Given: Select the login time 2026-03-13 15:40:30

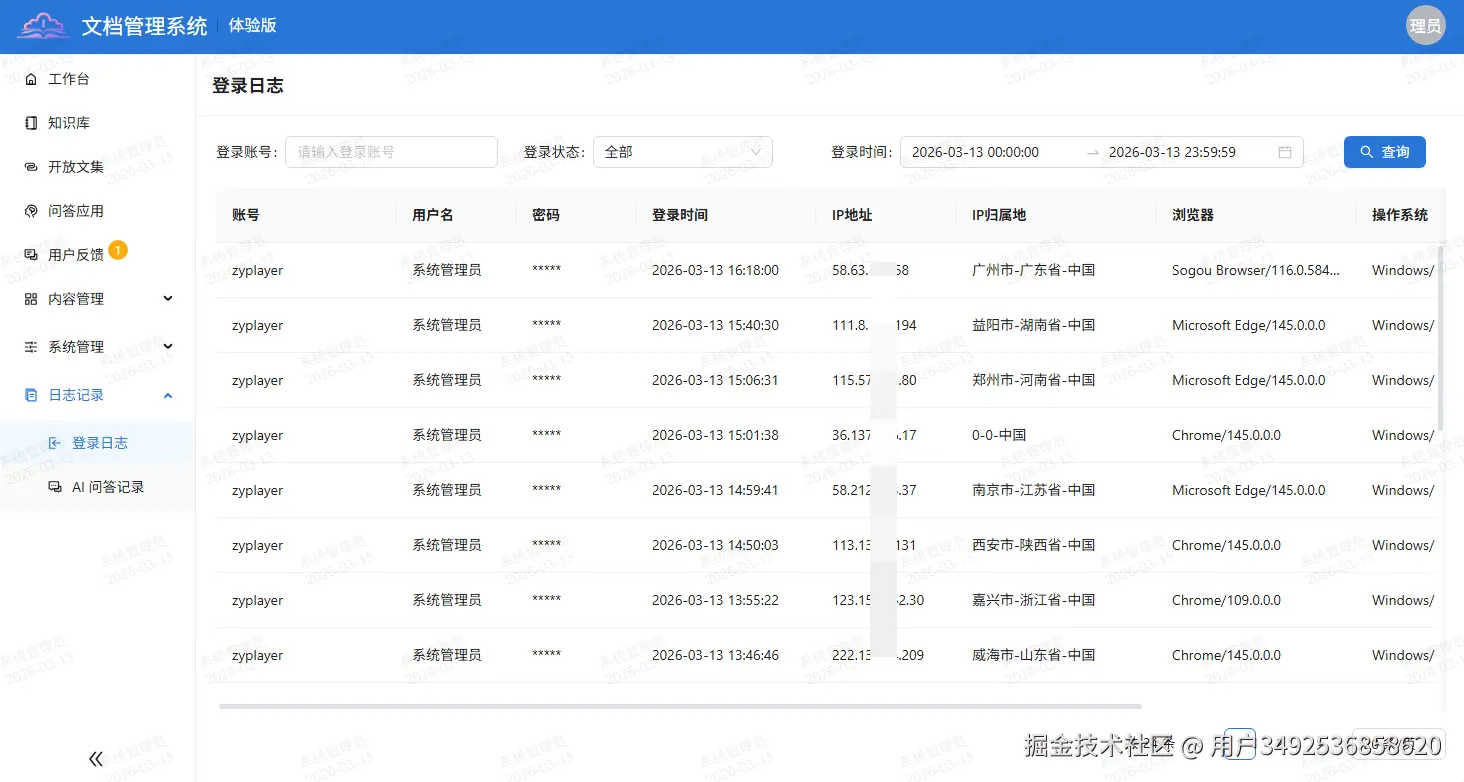Looking at the screenshot, I should [x=715, y=325].
